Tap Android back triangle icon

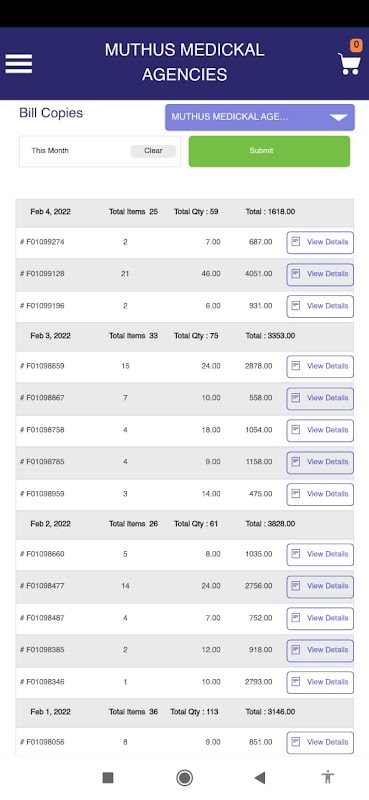coord(260,777)
